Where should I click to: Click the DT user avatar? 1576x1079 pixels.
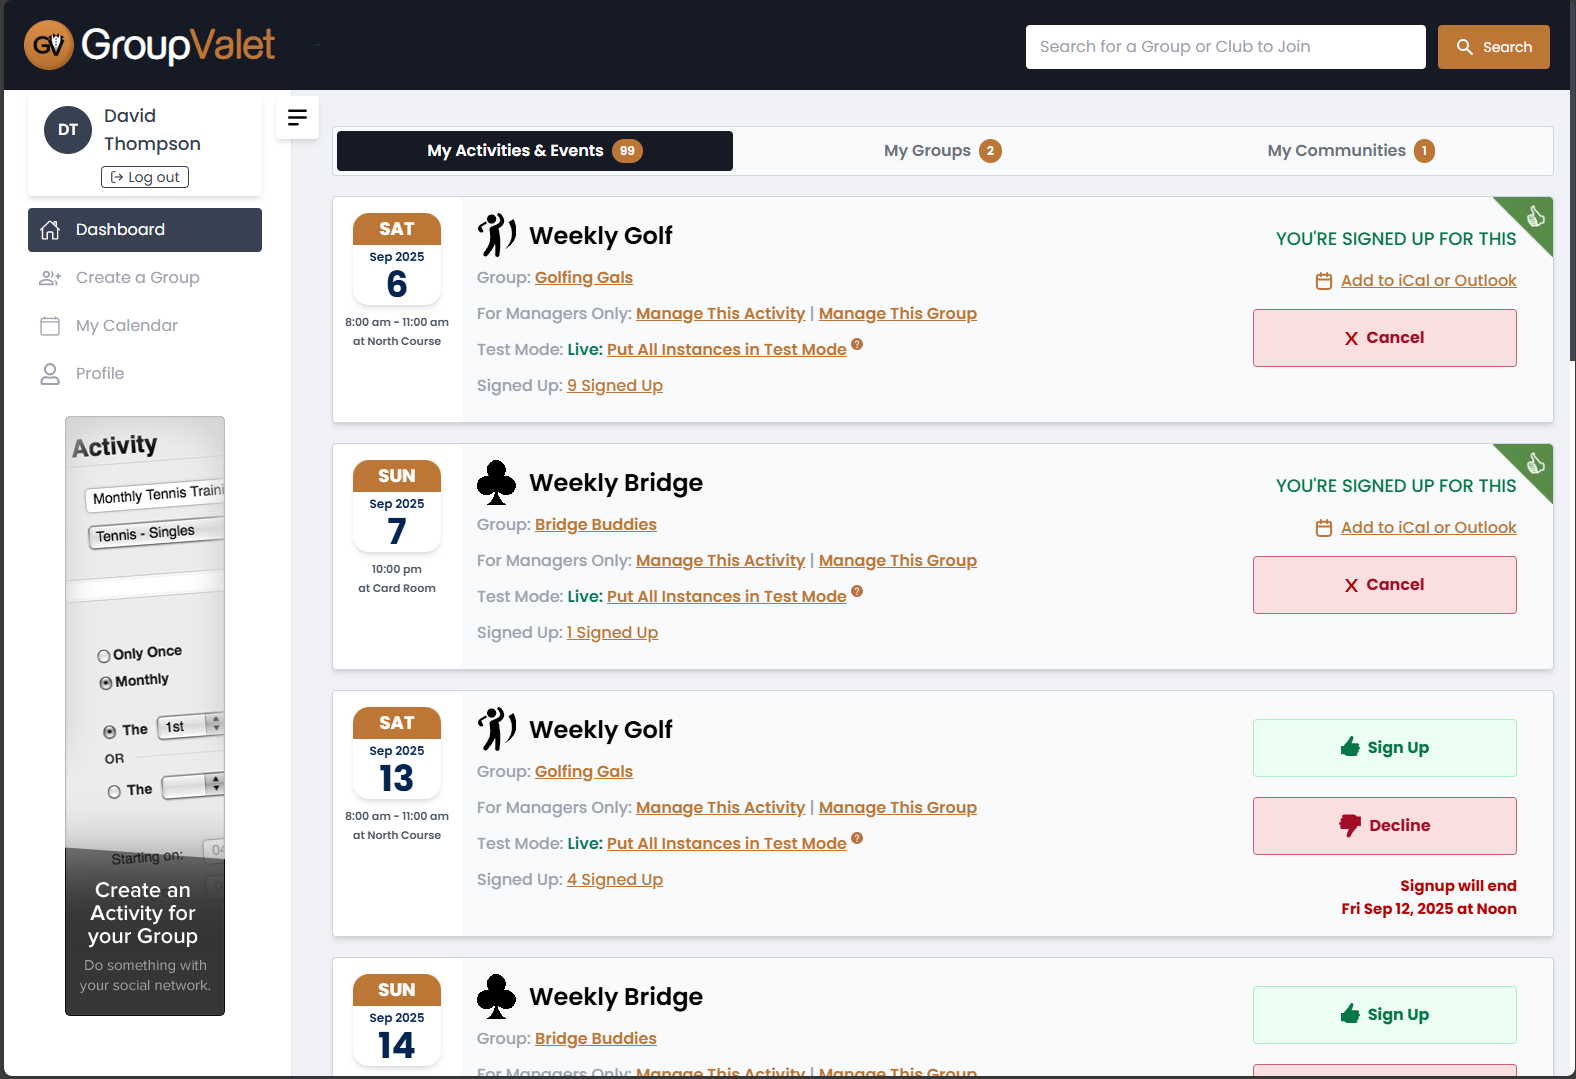[x=68, y=130]
